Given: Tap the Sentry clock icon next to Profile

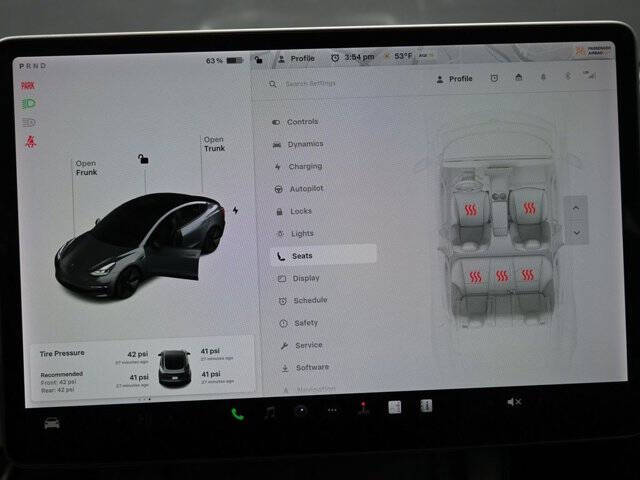Looking at the screenshot, I should point(494,78).
